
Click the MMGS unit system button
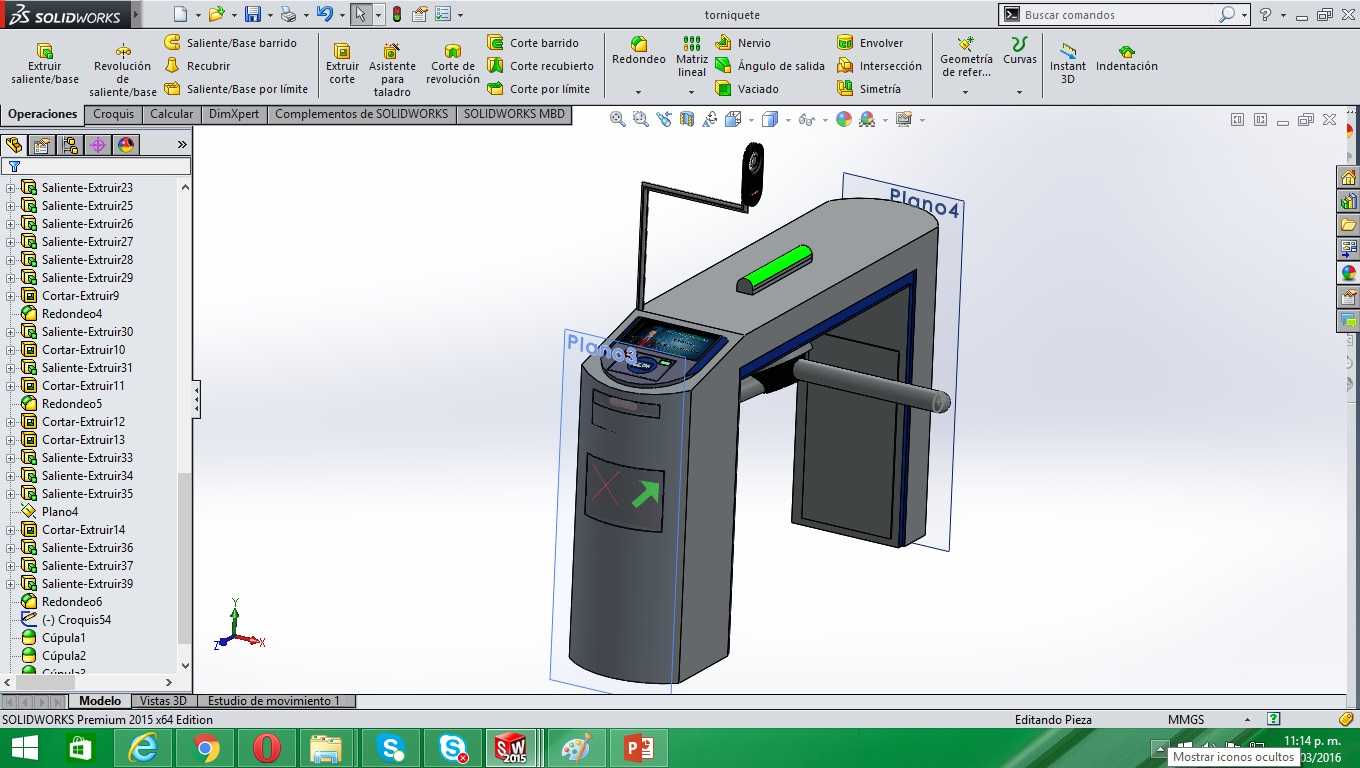tap(1186, 719)
